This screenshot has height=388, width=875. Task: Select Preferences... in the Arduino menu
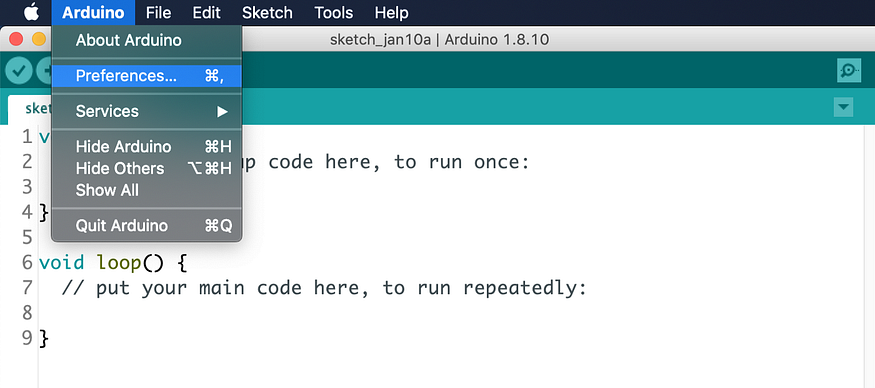click(147, 76)
